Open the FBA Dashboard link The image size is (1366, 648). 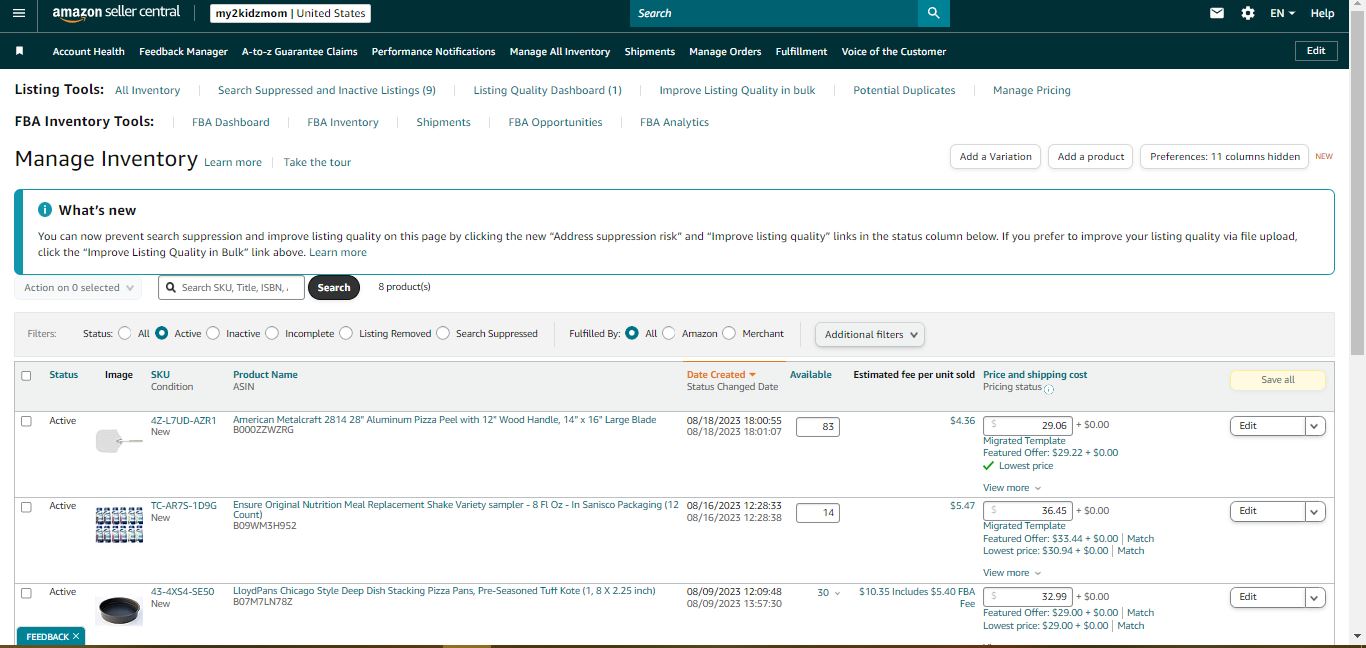coord(231,122)
